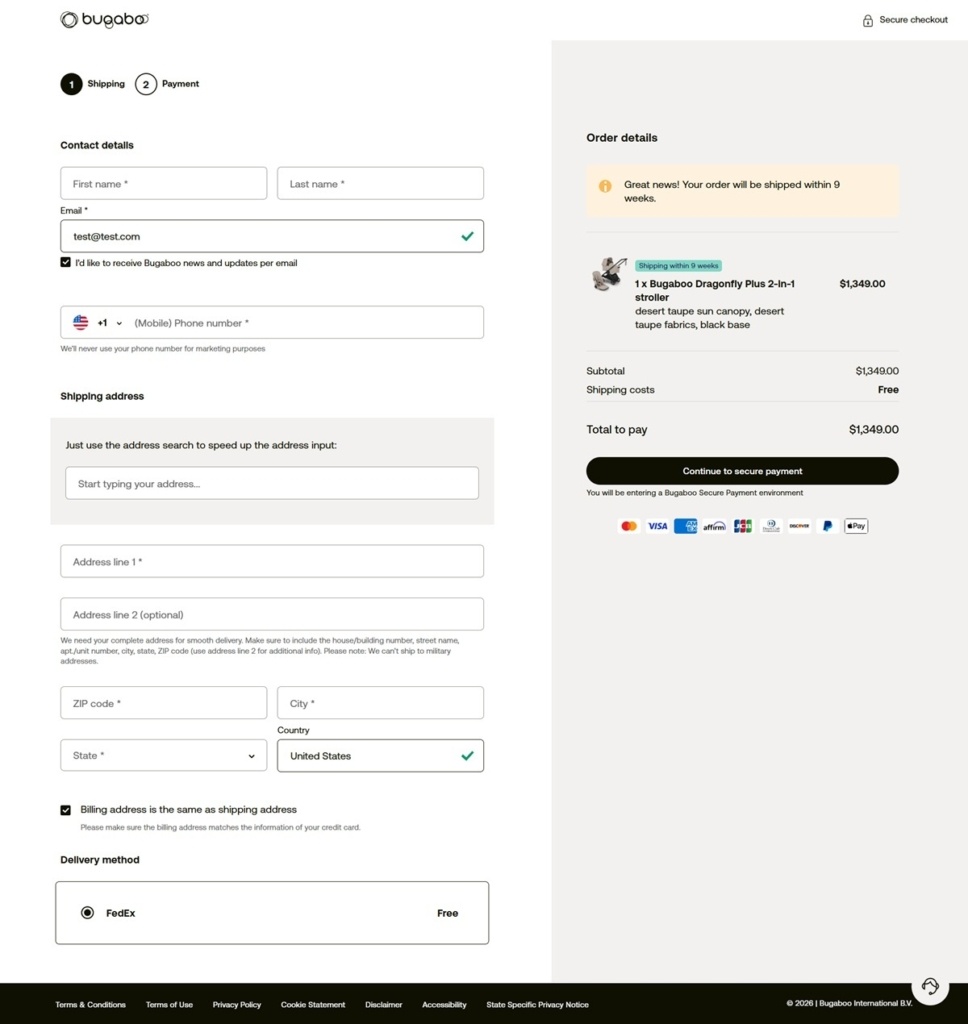Click the PayPal payment icon
Image resolution: width=968 pixels, height=1024 pixels.
tap(828, 526)
